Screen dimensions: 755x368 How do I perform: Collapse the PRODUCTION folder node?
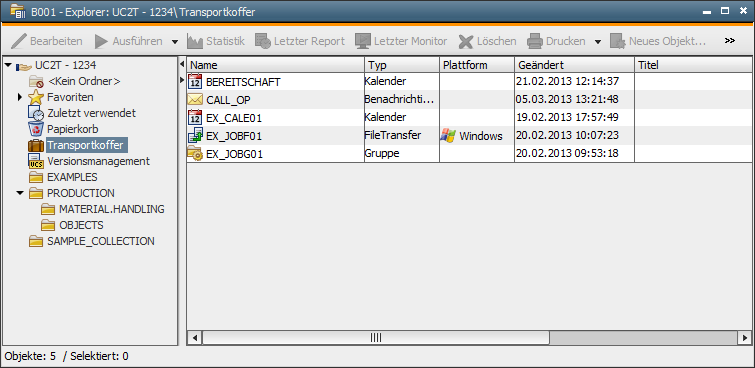(20, 193)
